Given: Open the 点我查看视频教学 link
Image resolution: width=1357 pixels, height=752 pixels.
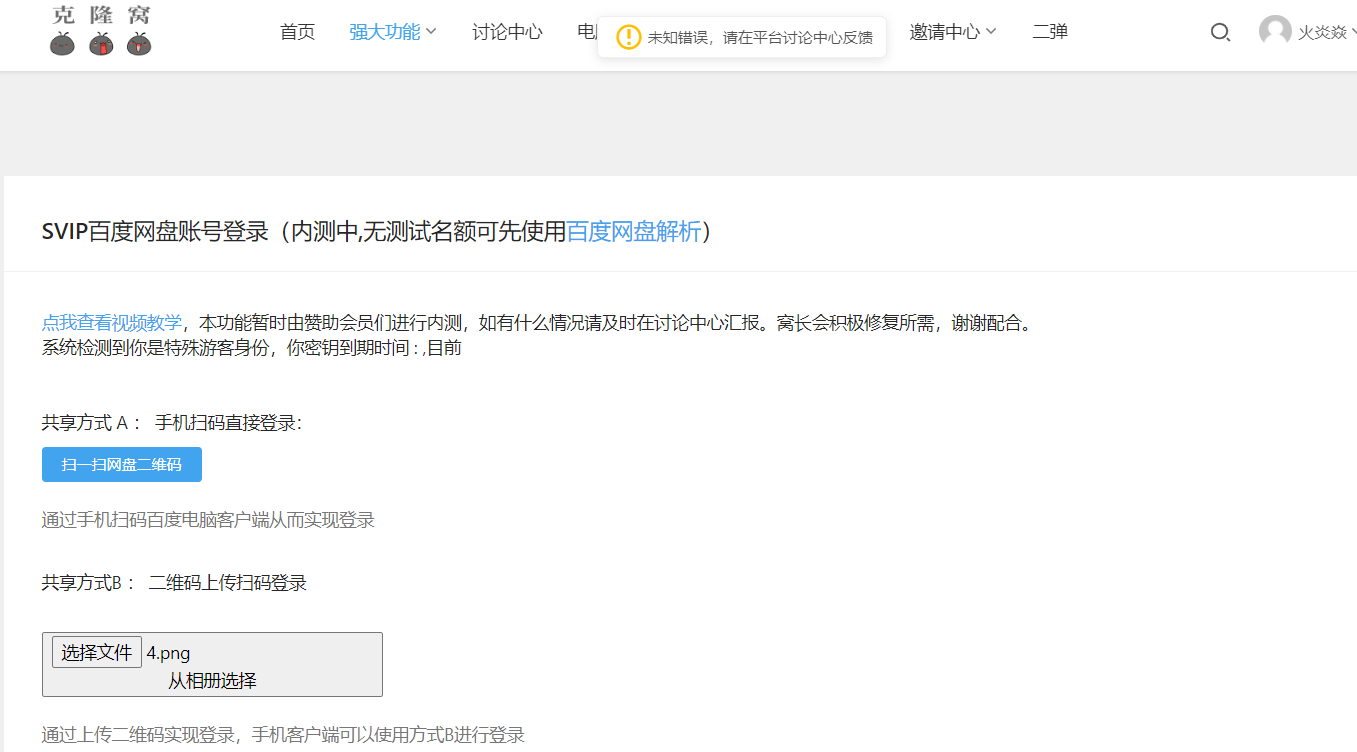Looking at the screenshot, I should tap(112, 323).
